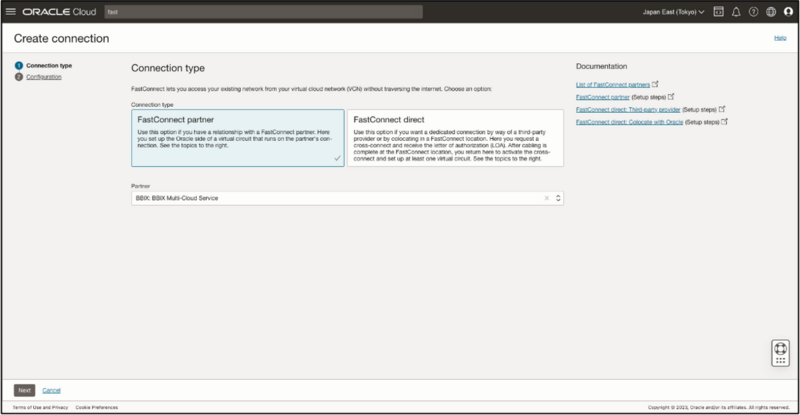Open List of FastConnect partners link

coord(613,85)
